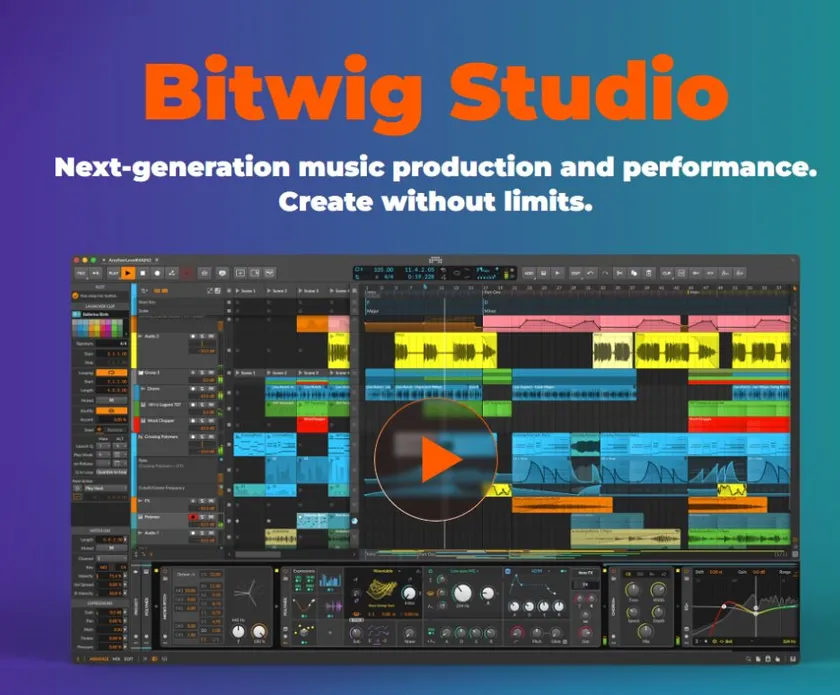Screen dimensions: 840x695
Task: Open the Play Next action dropdown
Action: pyautogui.click(x=106, y=488)
